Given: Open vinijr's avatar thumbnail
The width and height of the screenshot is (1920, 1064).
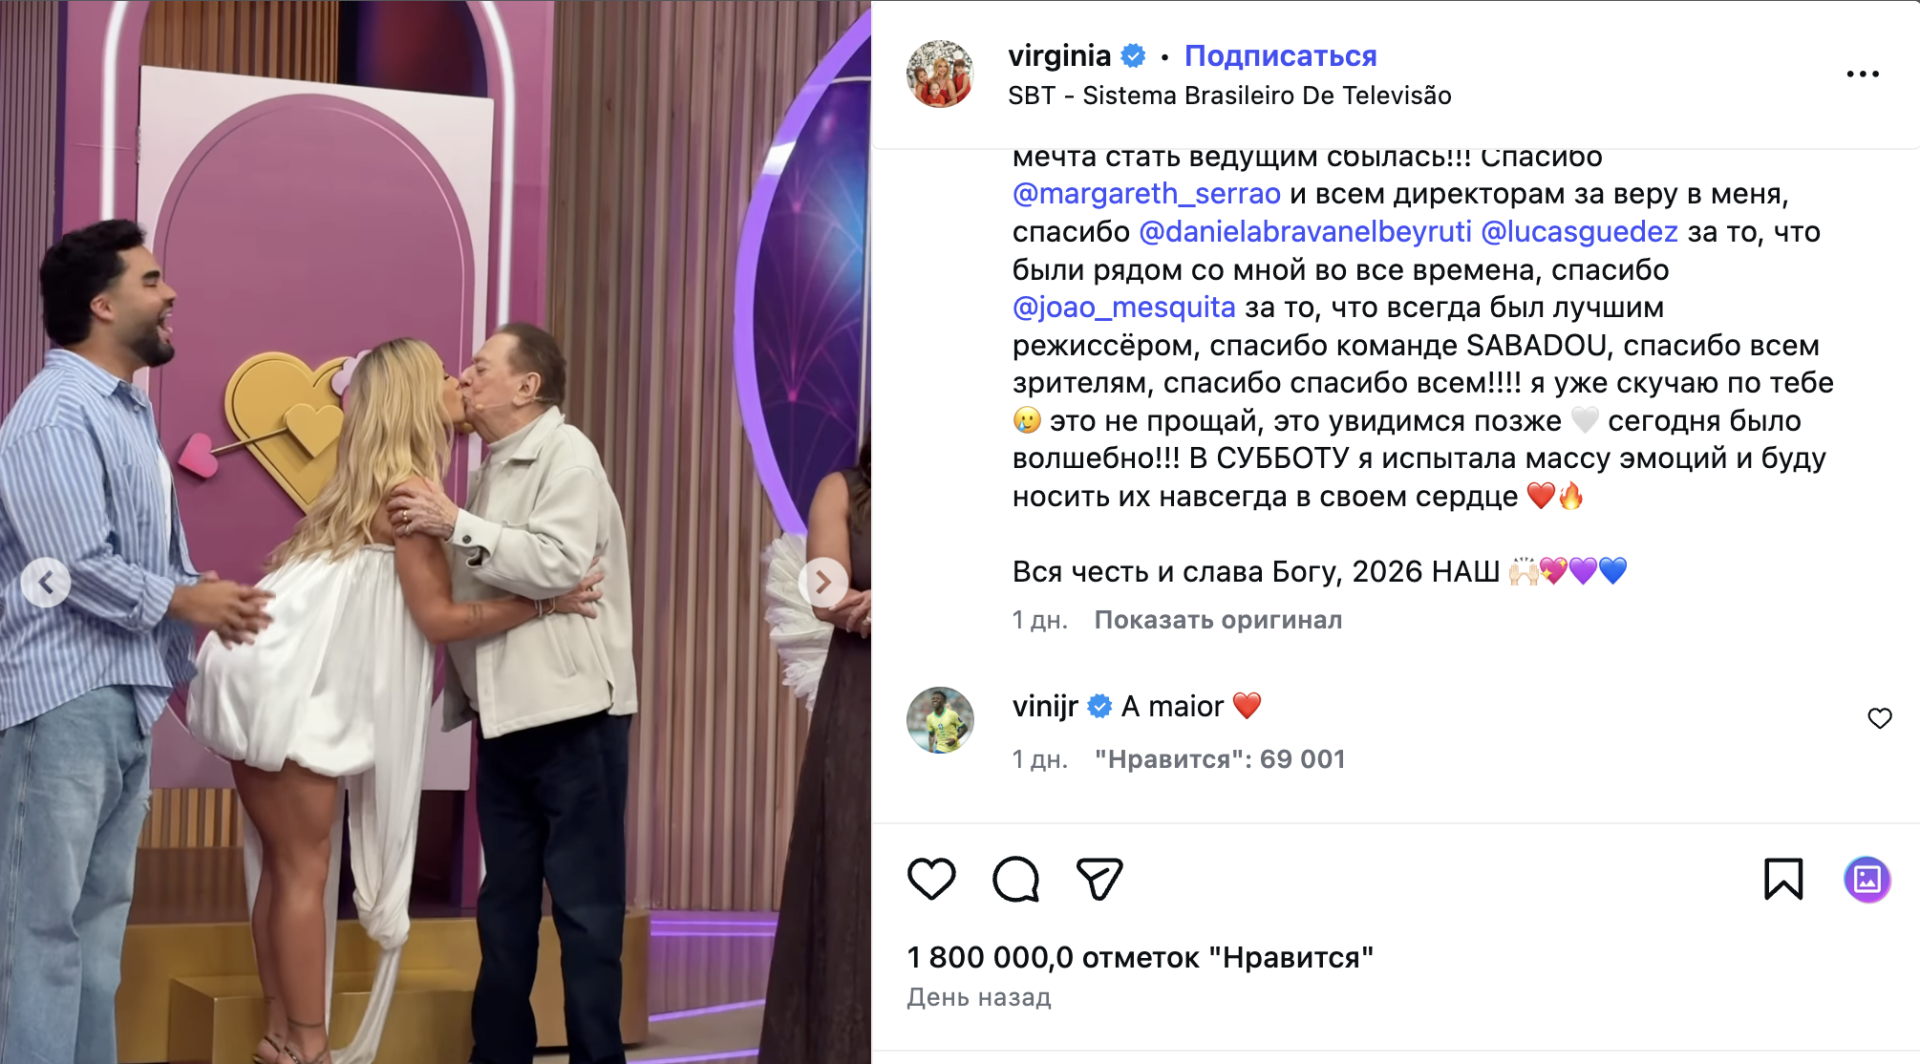Looking at the screenshot, I should (940, 720).
